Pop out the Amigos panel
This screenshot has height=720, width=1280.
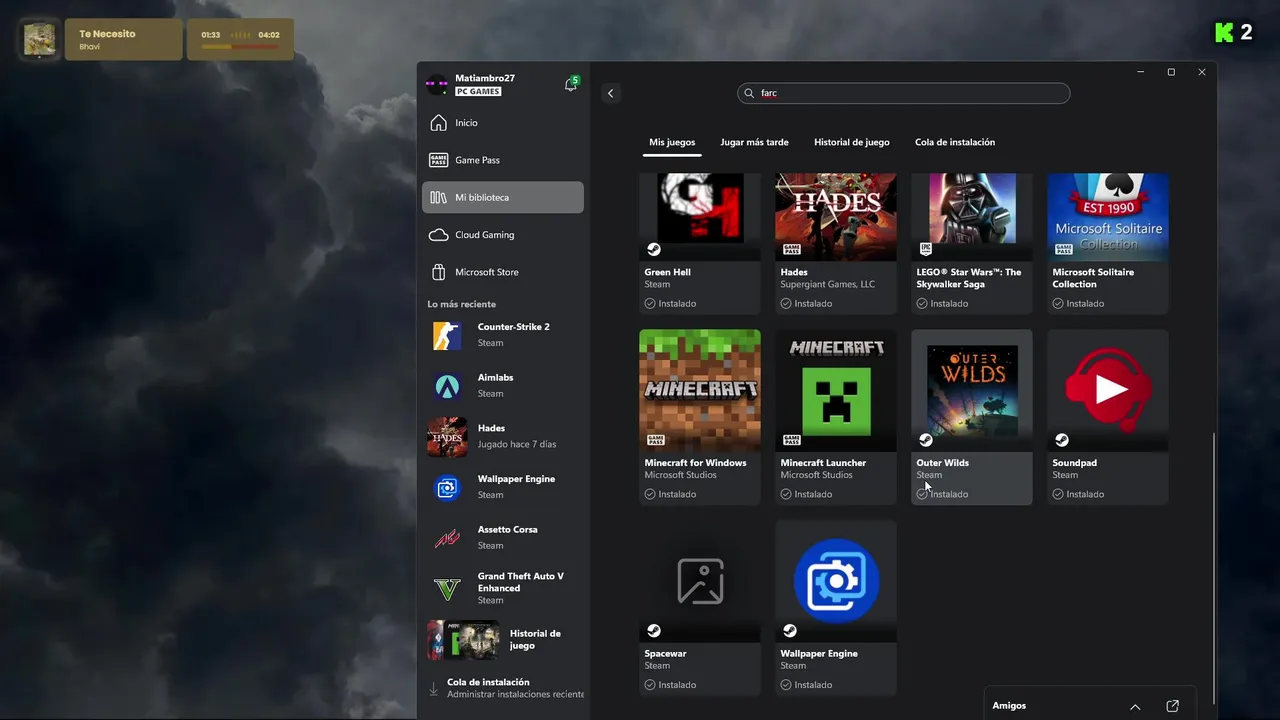click(1173, 706)
